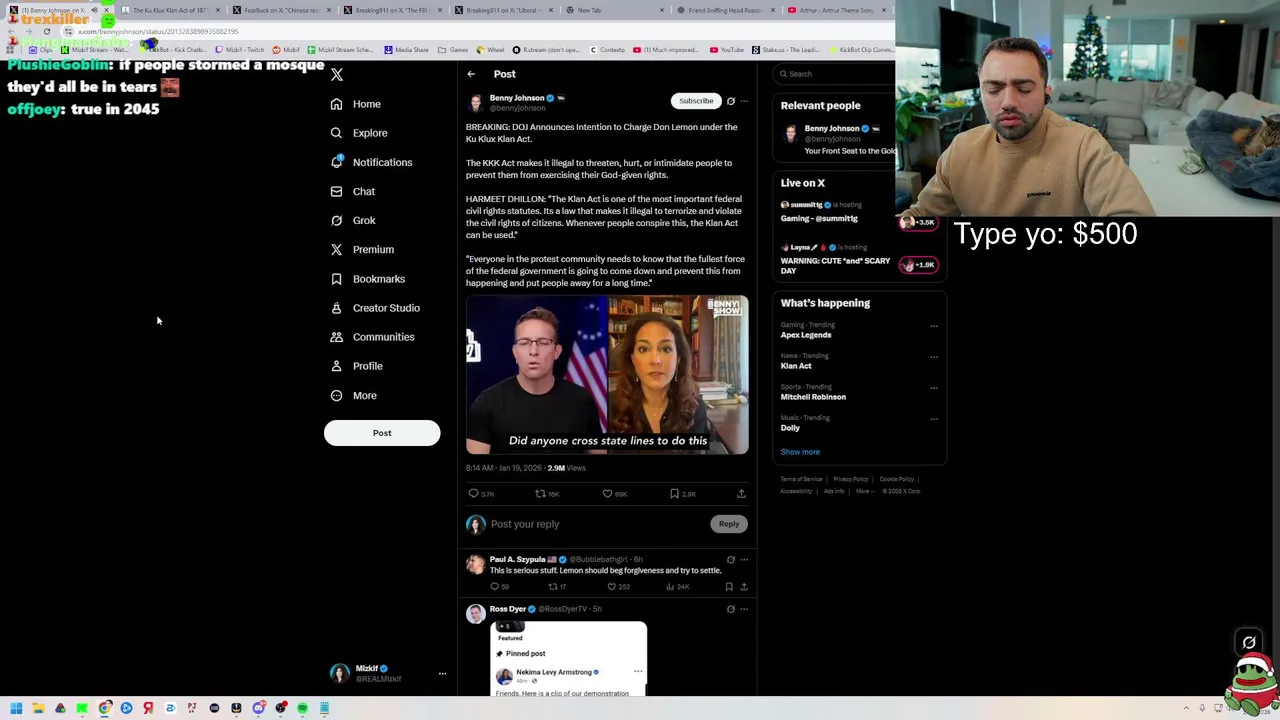Open Profile in the sidebar

[x=357, y=366]
